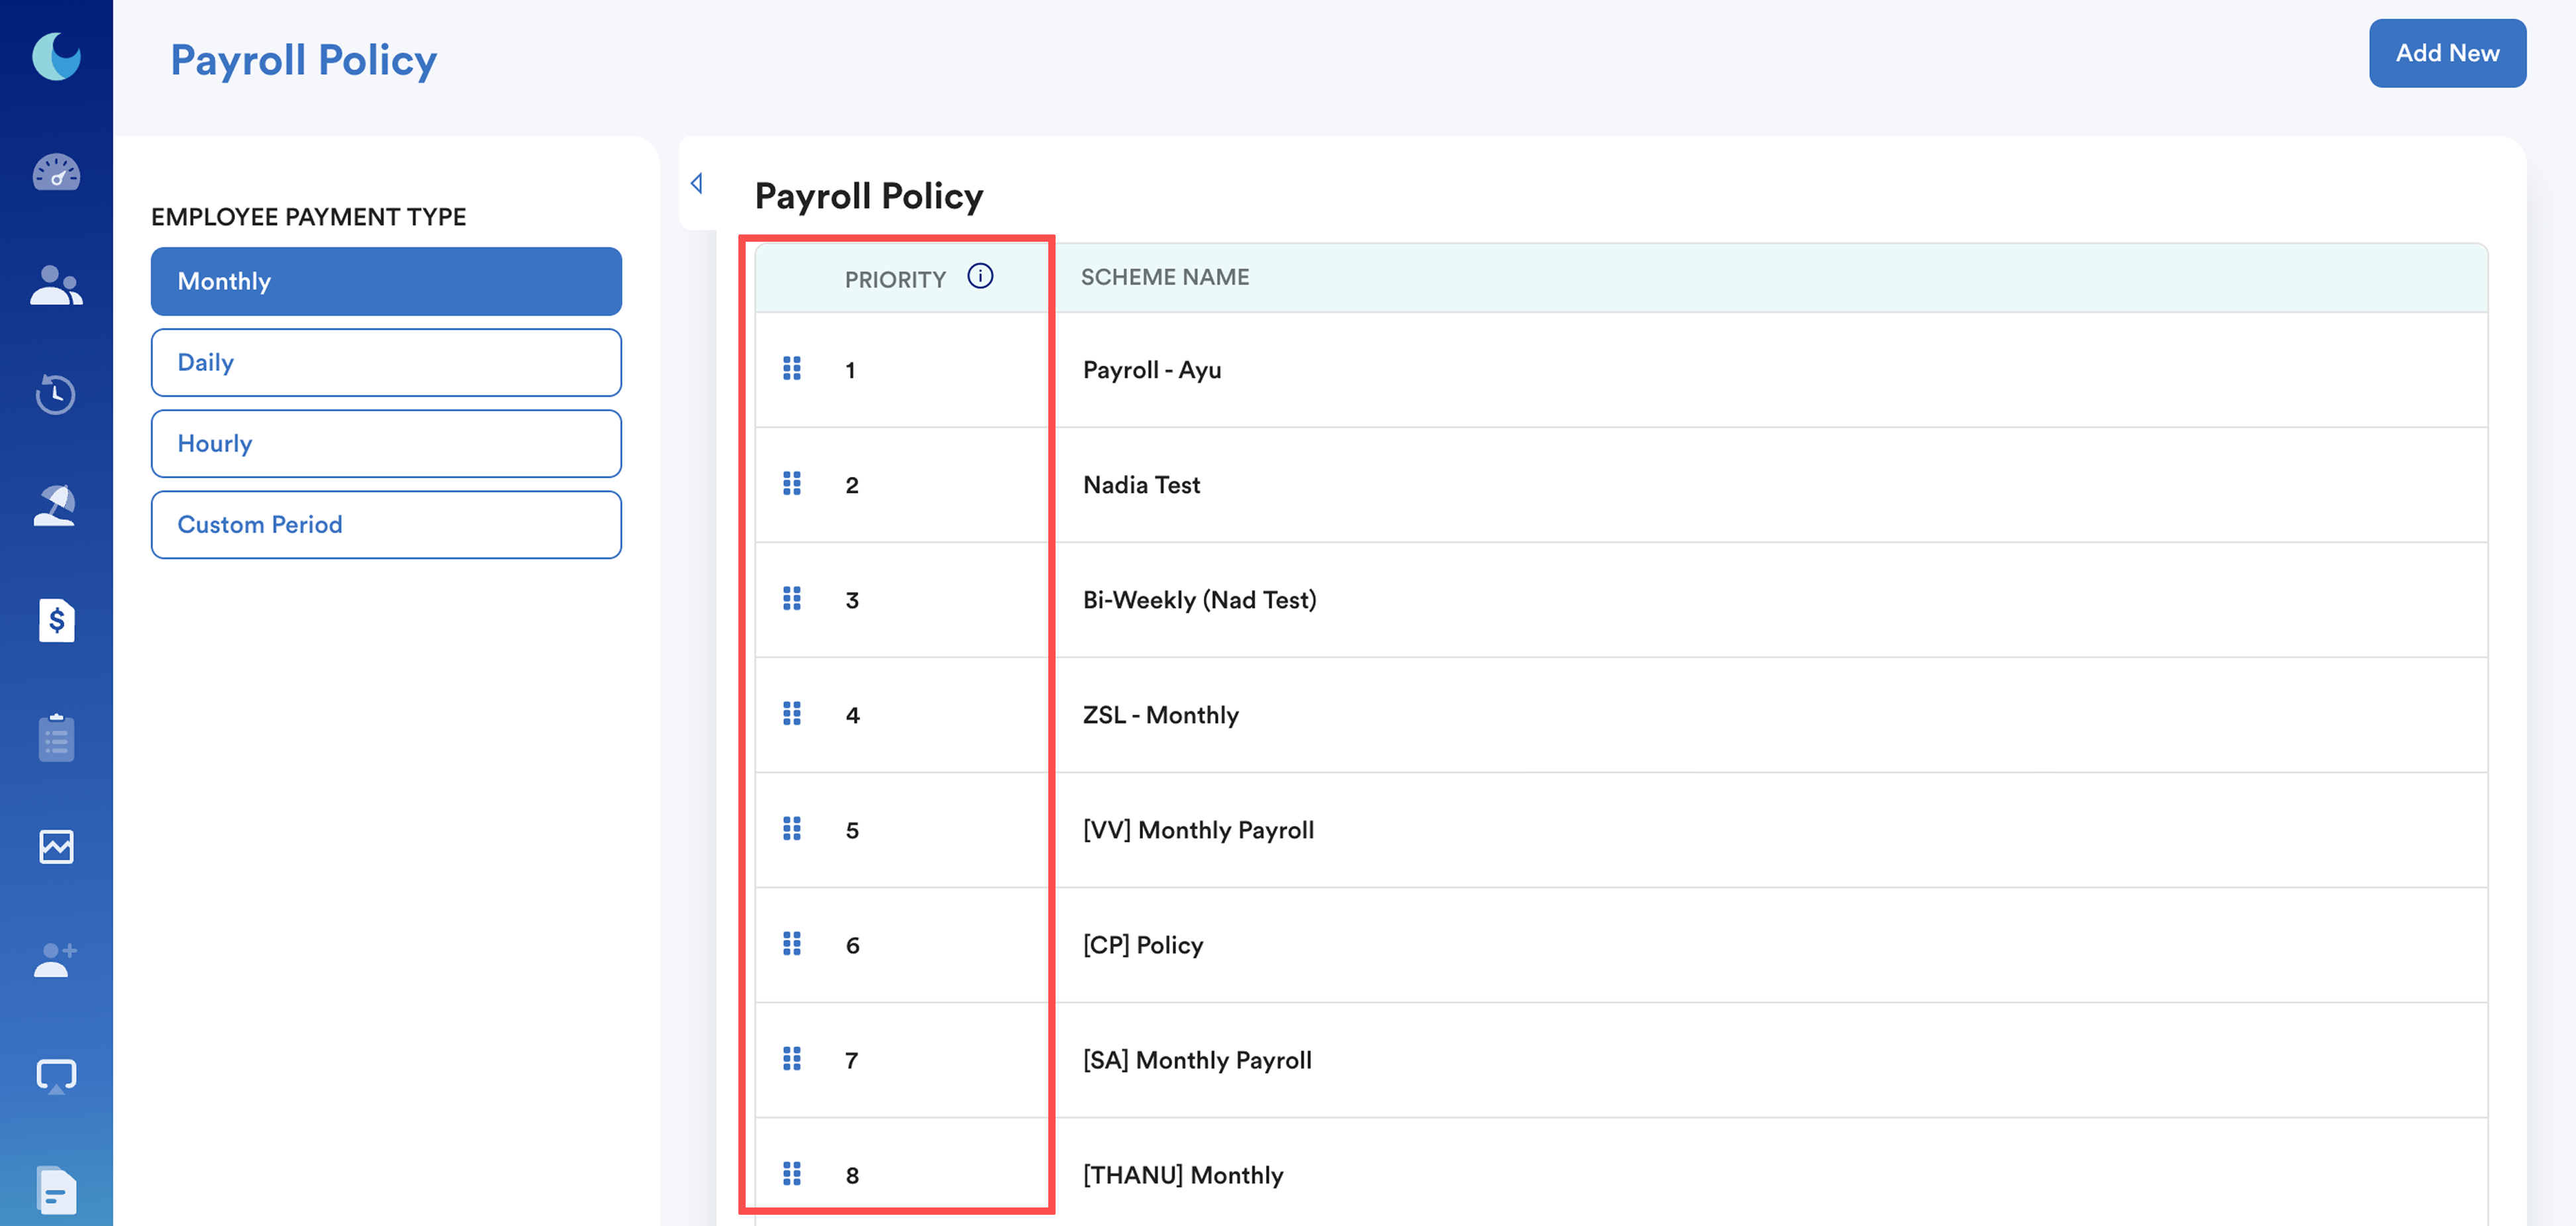
Task: Switch to Hourly payment type
Action: pos(386,443)
